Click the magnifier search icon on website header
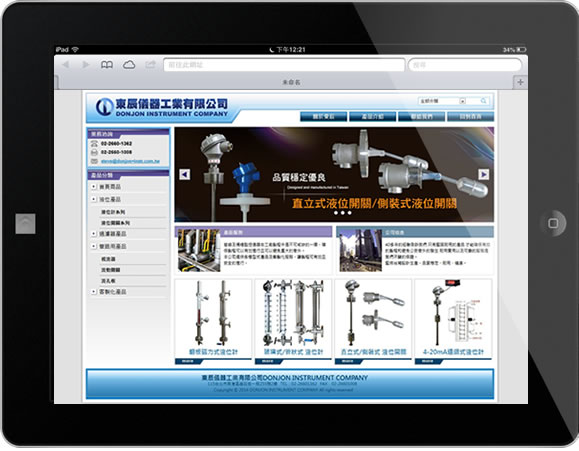 click(483, 101)
